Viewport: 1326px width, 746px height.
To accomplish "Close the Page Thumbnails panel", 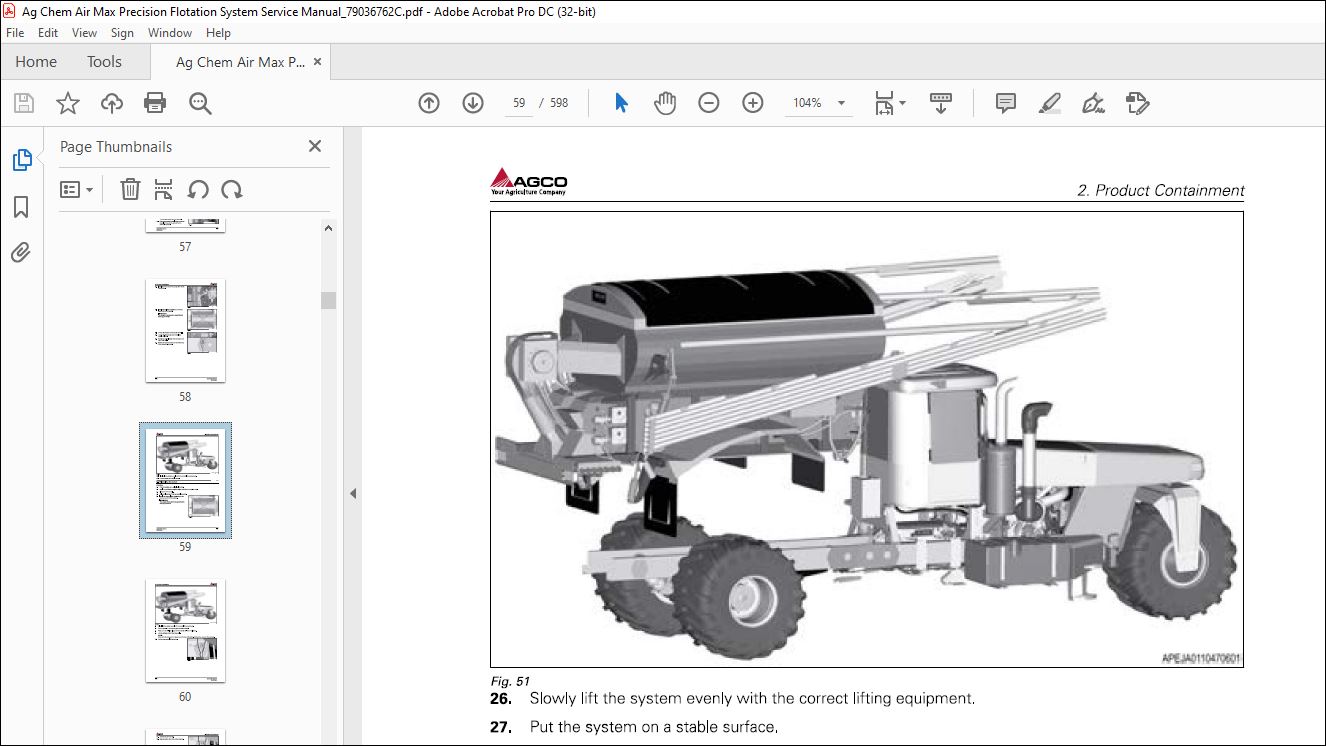I will pyautogui.click(x=315, y=146).
